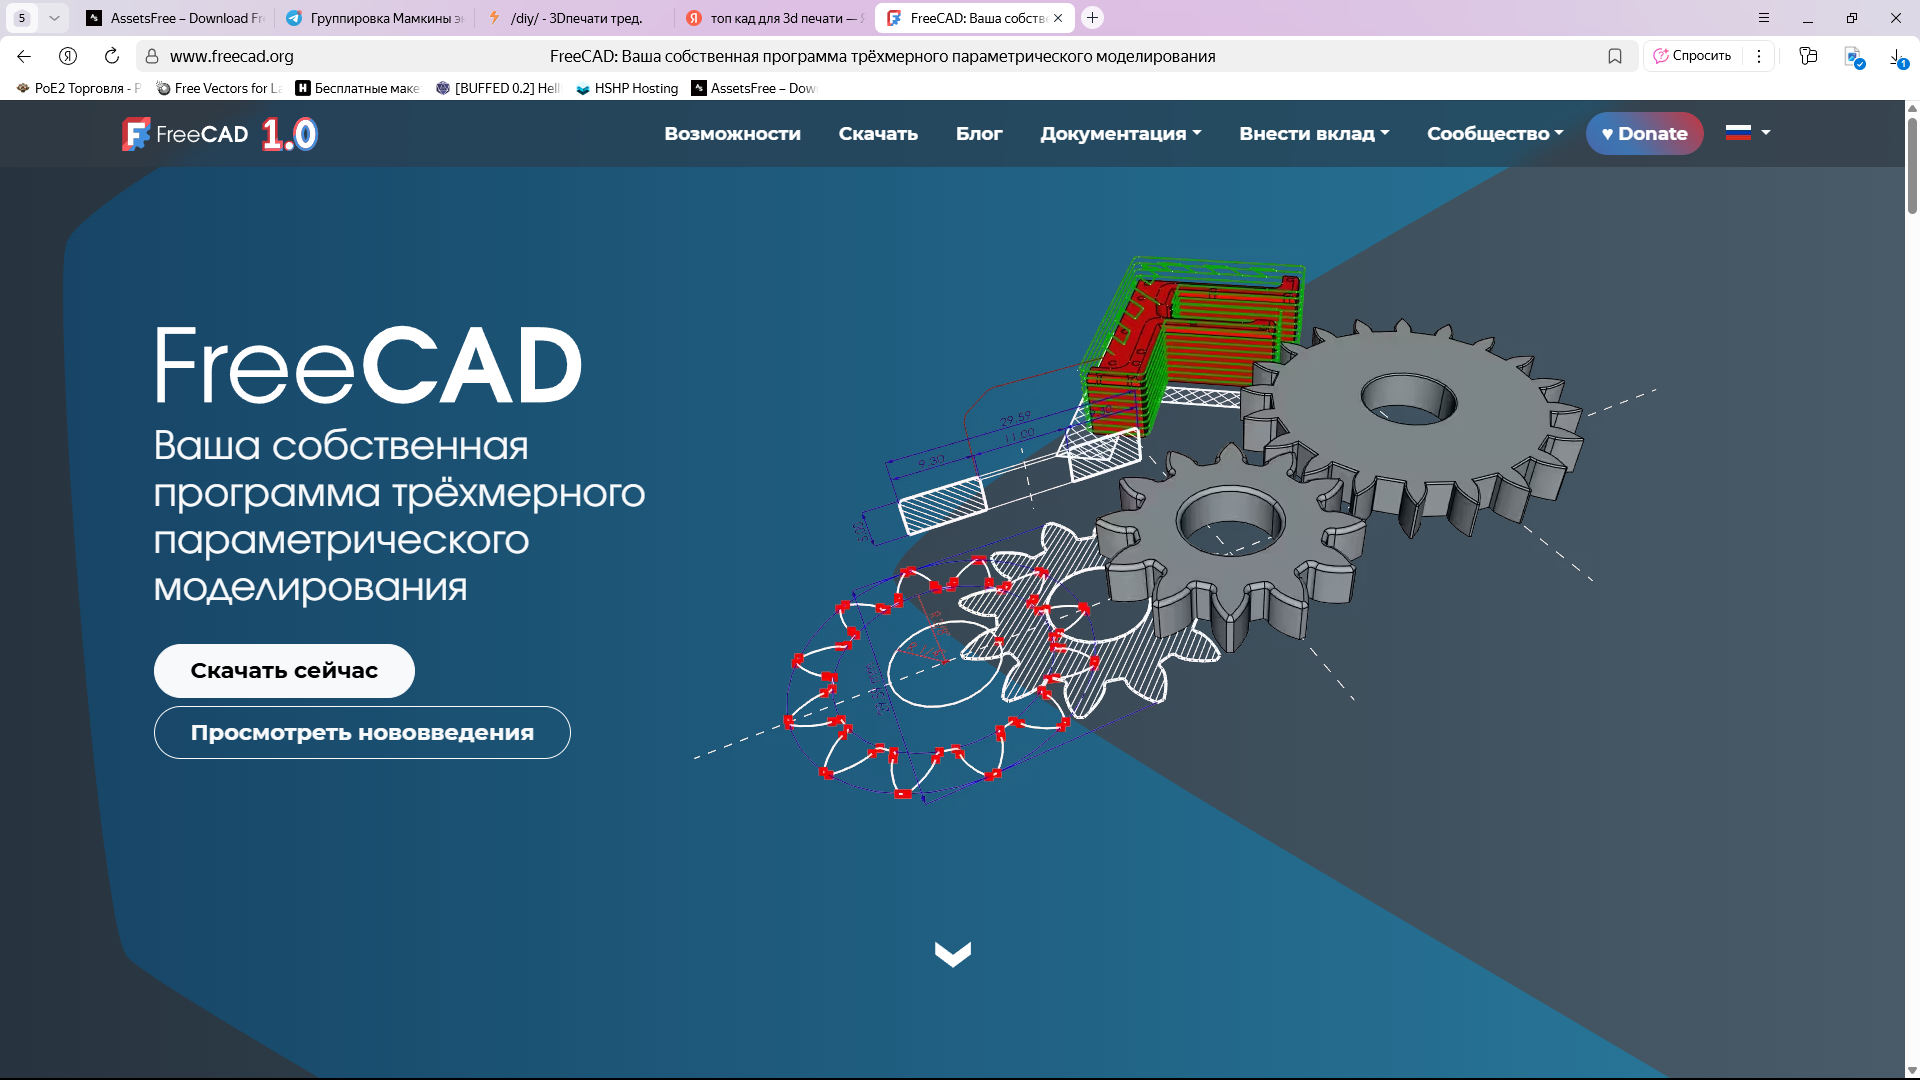Expand the Сообщество dropdown menu
The width and height of the screenshot is (1920, 1080).
point(1494,134)
